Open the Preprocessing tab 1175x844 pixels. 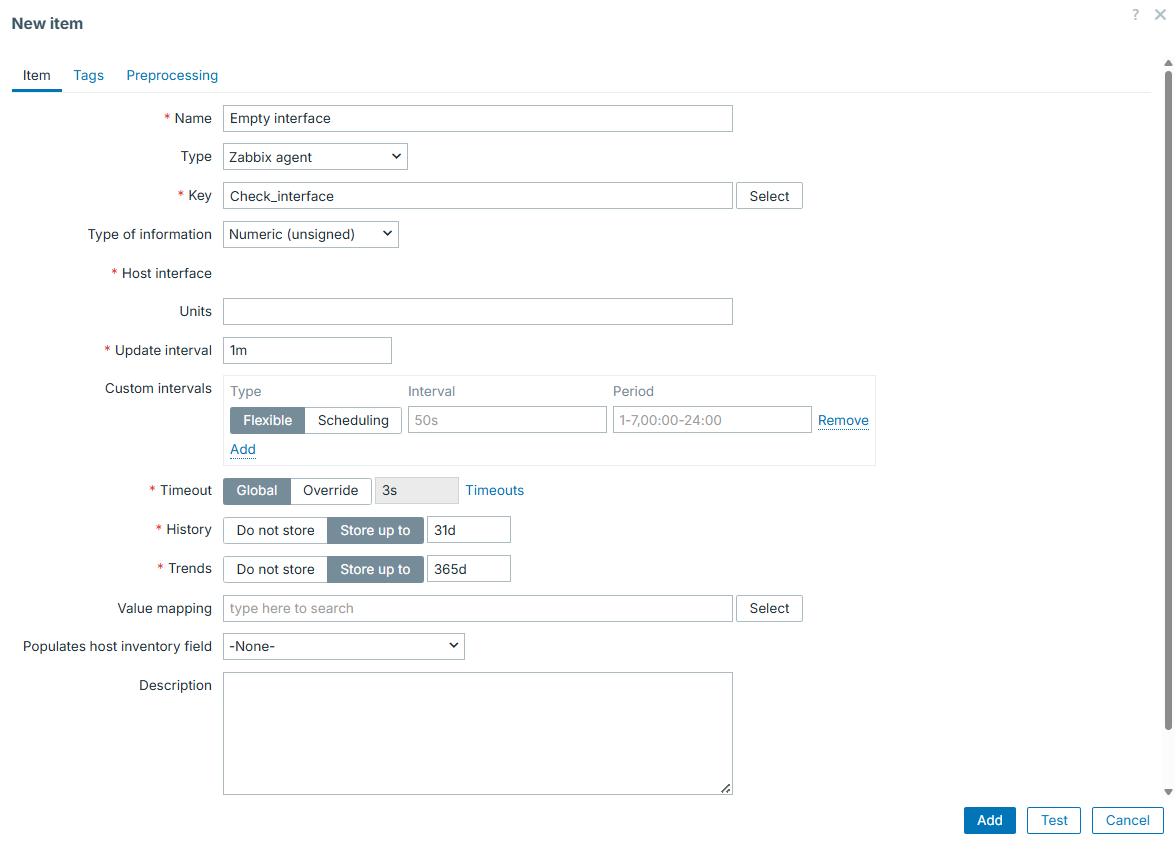point(172,75)
